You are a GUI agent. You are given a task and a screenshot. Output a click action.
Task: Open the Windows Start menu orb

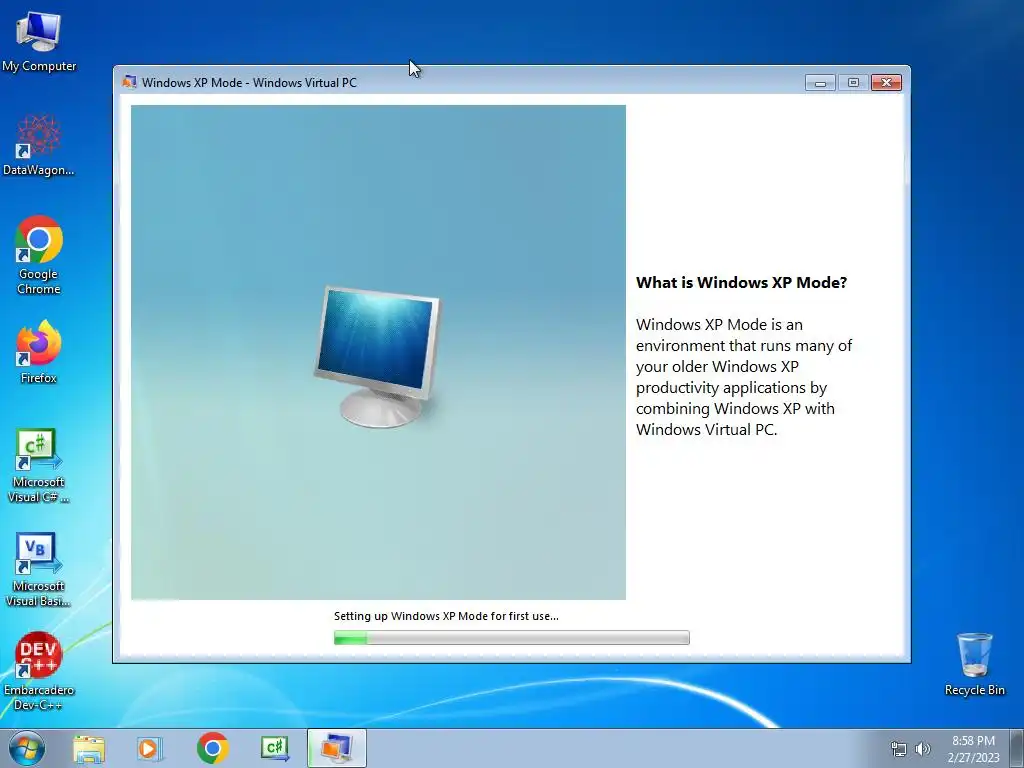27,748
